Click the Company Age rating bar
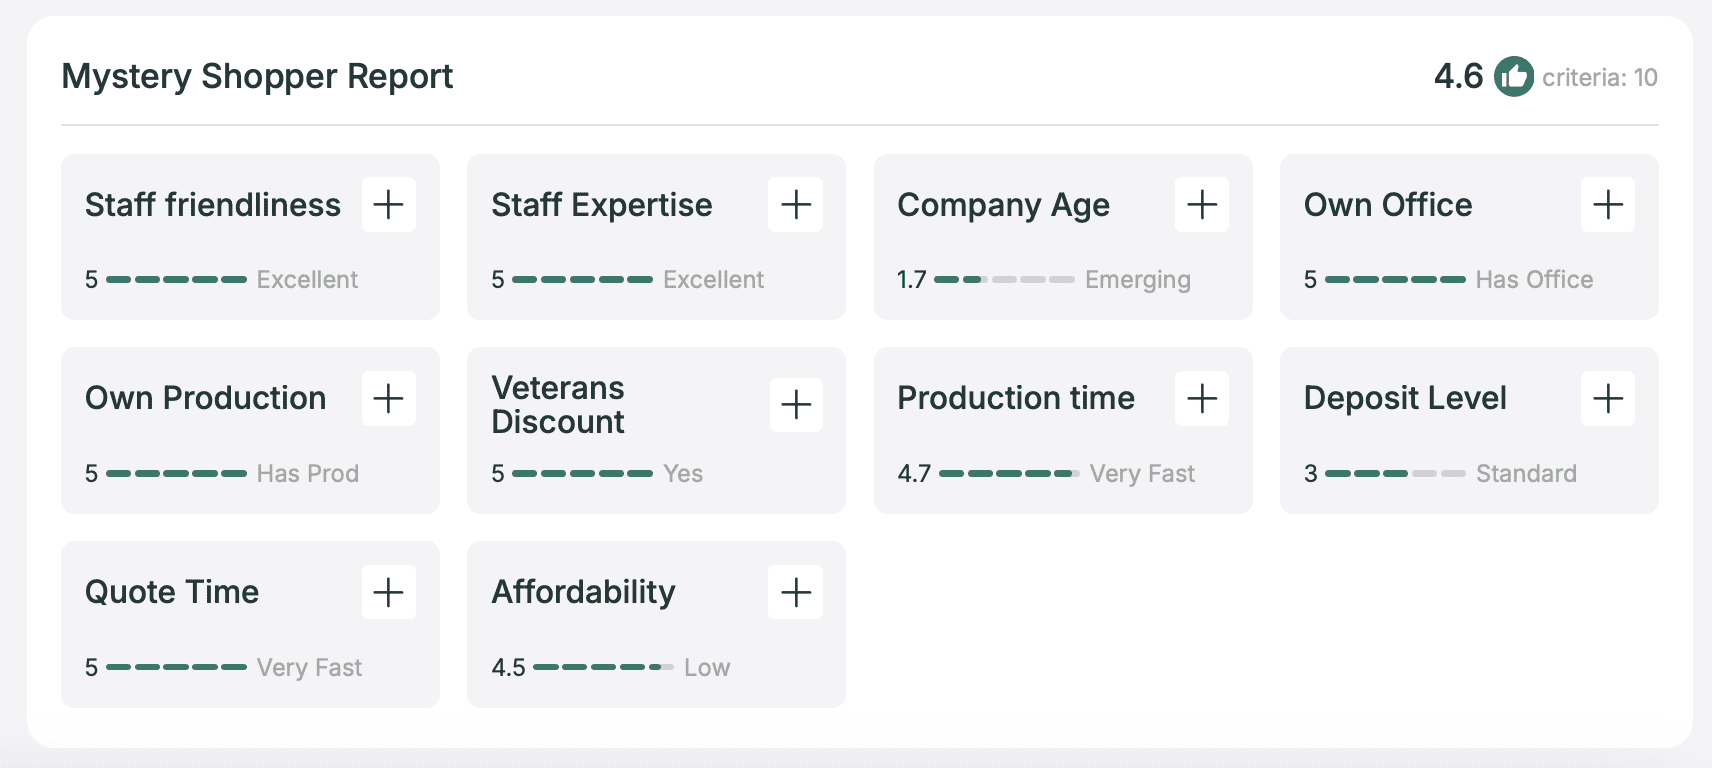This screenshot has height=768, width=1712. coord(1004,280)
